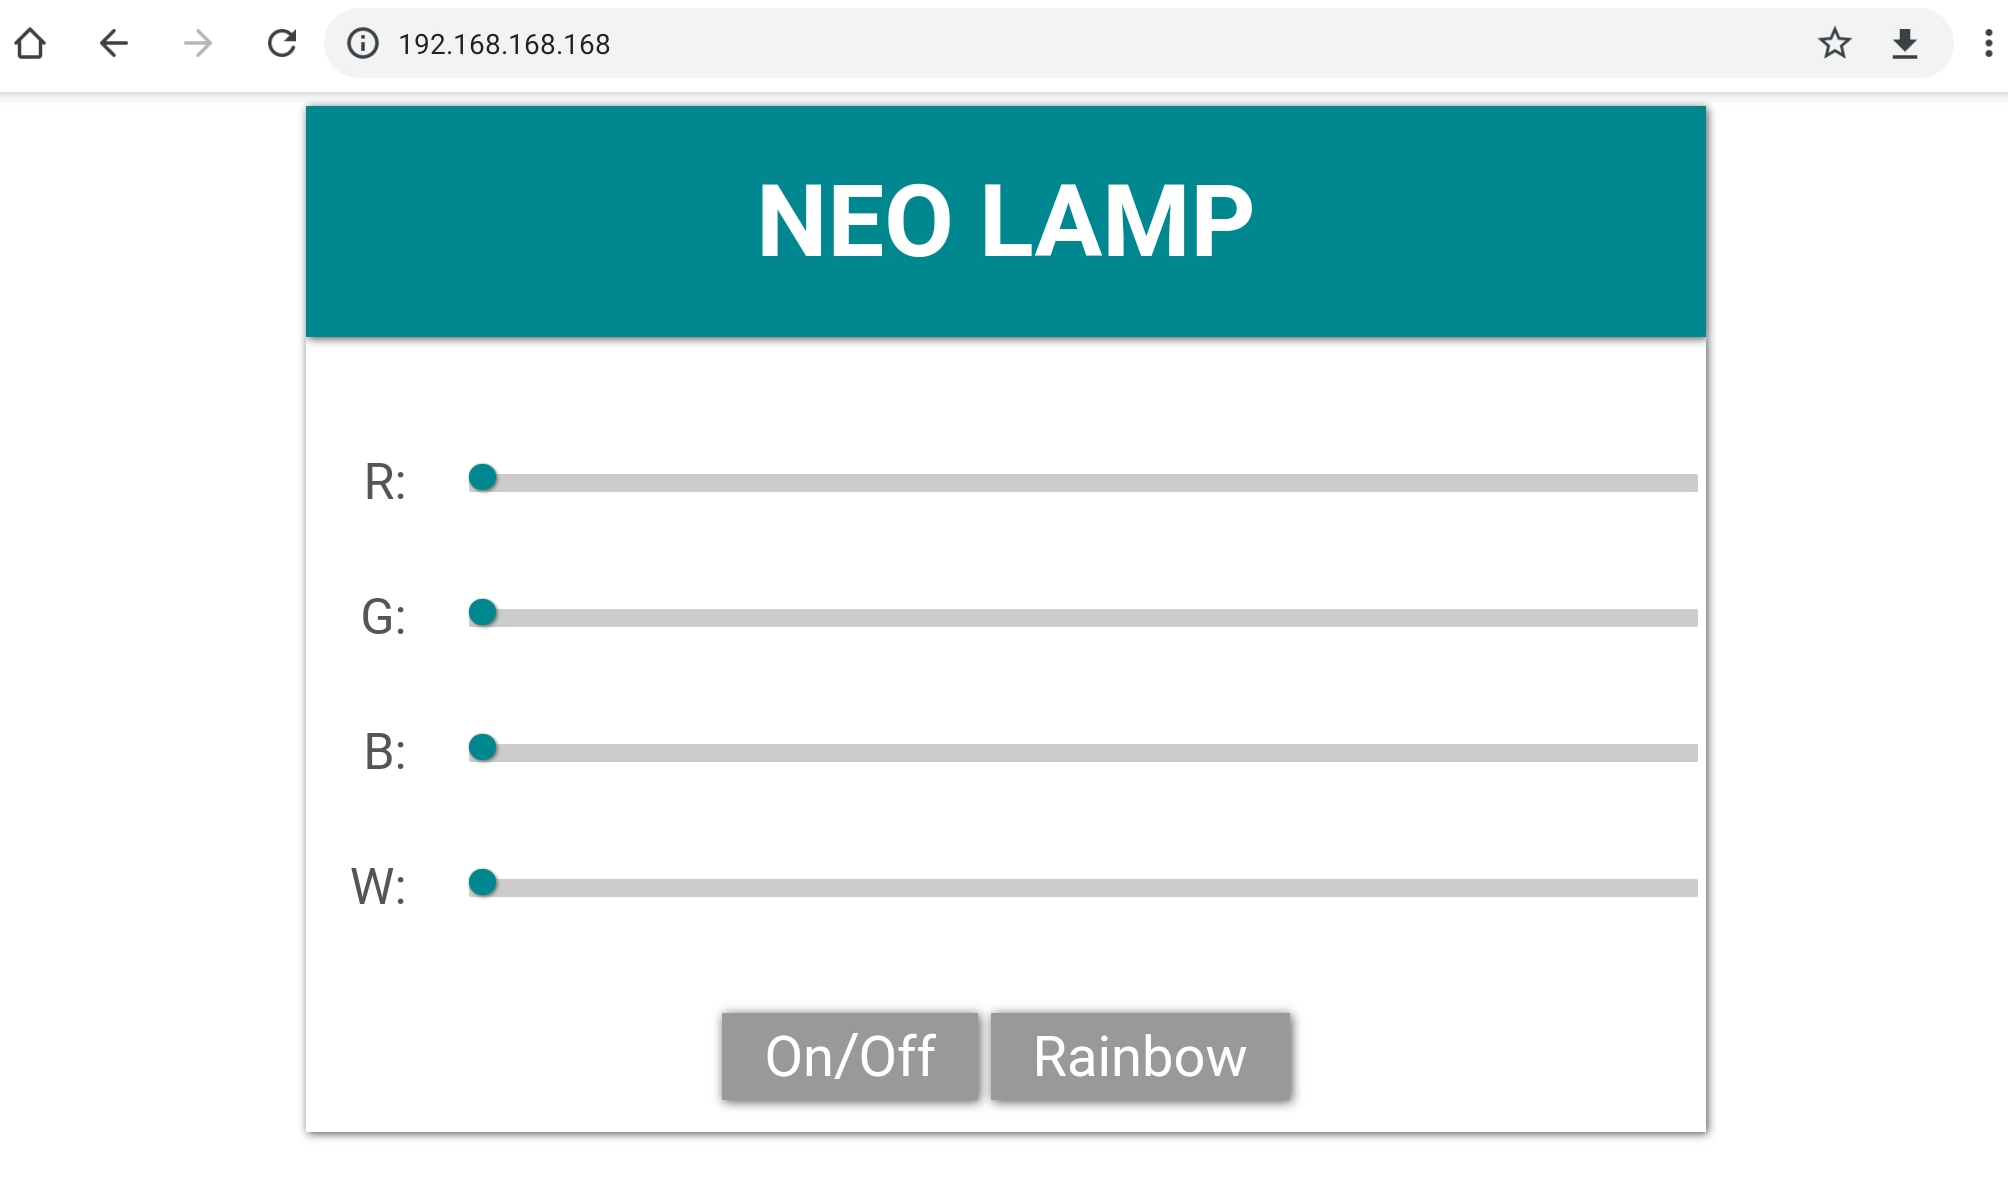Viewport: 2008px width, 1184px height.
Task: Click the forward navigation arrow
Action: [198, 43]
